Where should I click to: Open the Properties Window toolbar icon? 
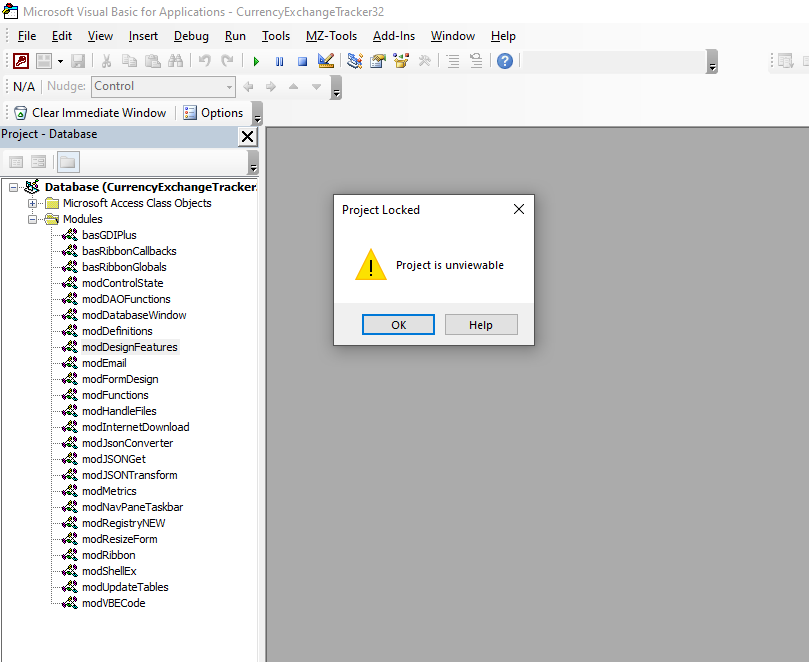(378, 61)
